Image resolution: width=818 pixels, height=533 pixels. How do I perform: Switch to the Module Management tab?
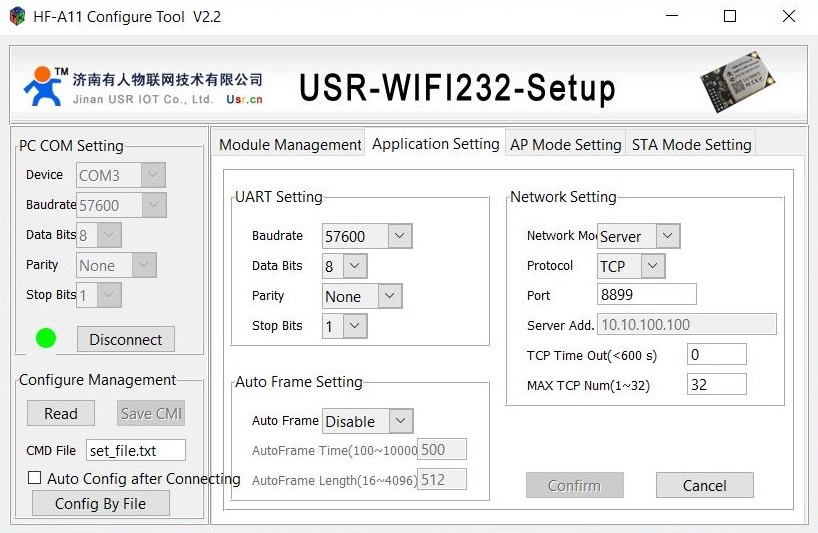[x=290, y=144]
